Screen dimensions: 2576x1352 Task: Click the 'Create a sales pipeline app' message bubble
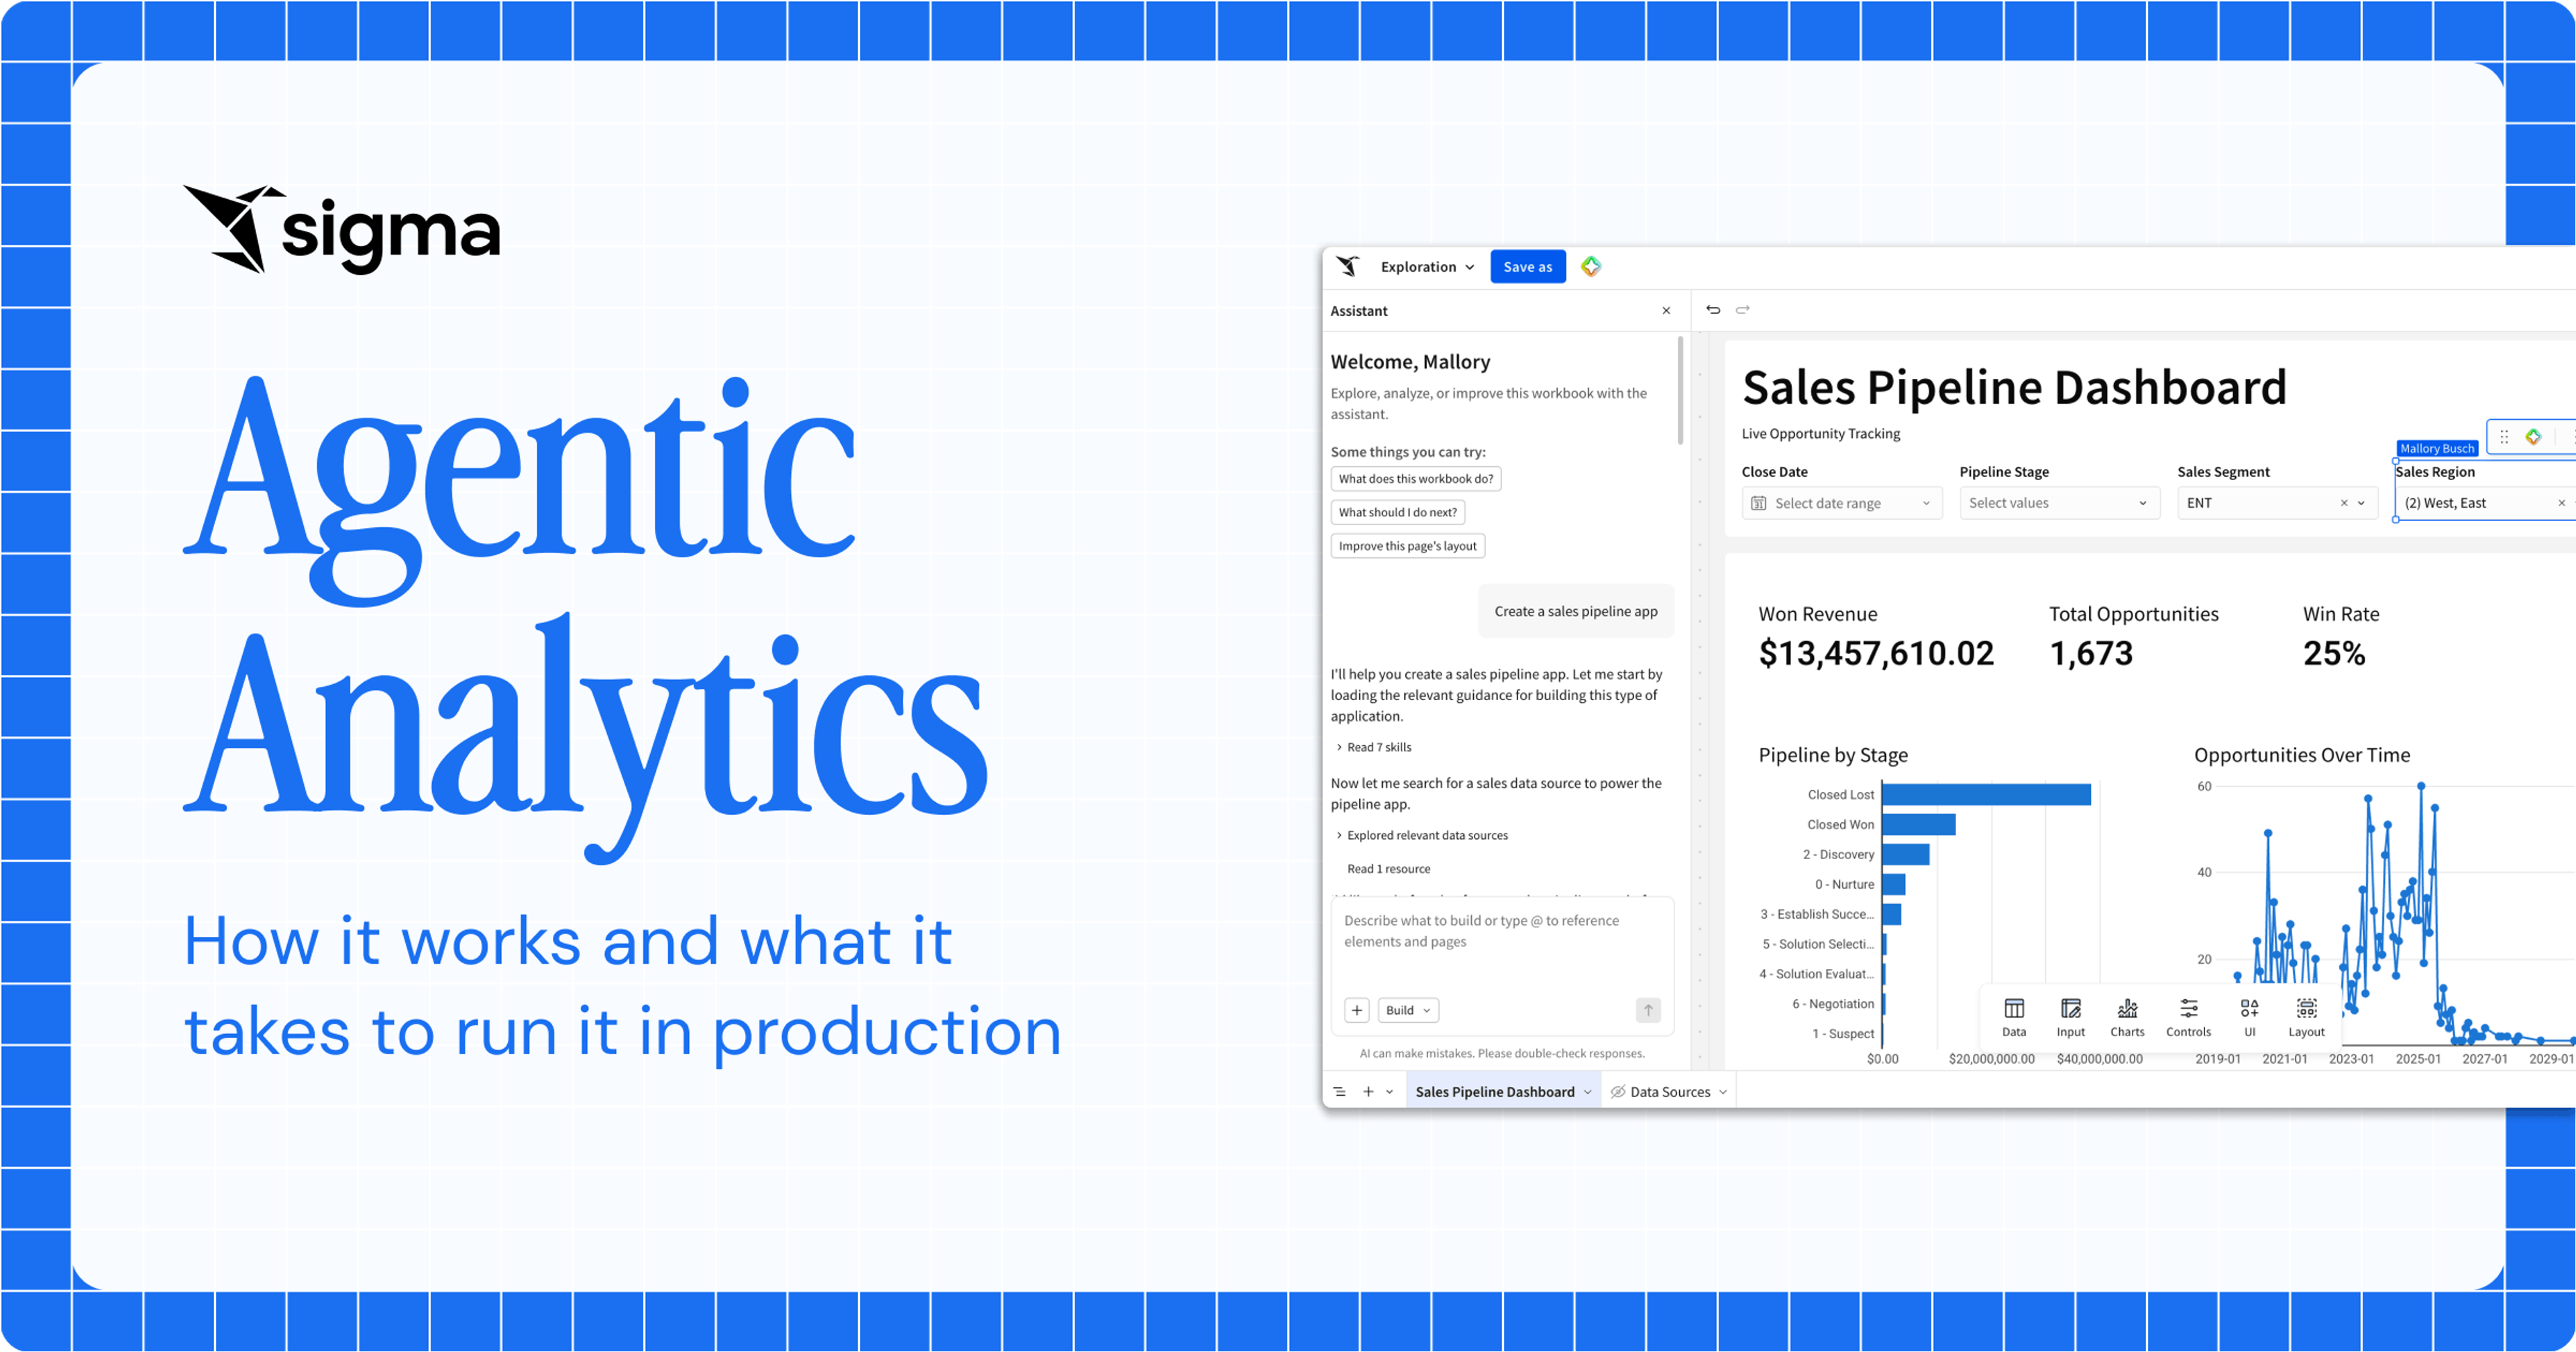1575,612
